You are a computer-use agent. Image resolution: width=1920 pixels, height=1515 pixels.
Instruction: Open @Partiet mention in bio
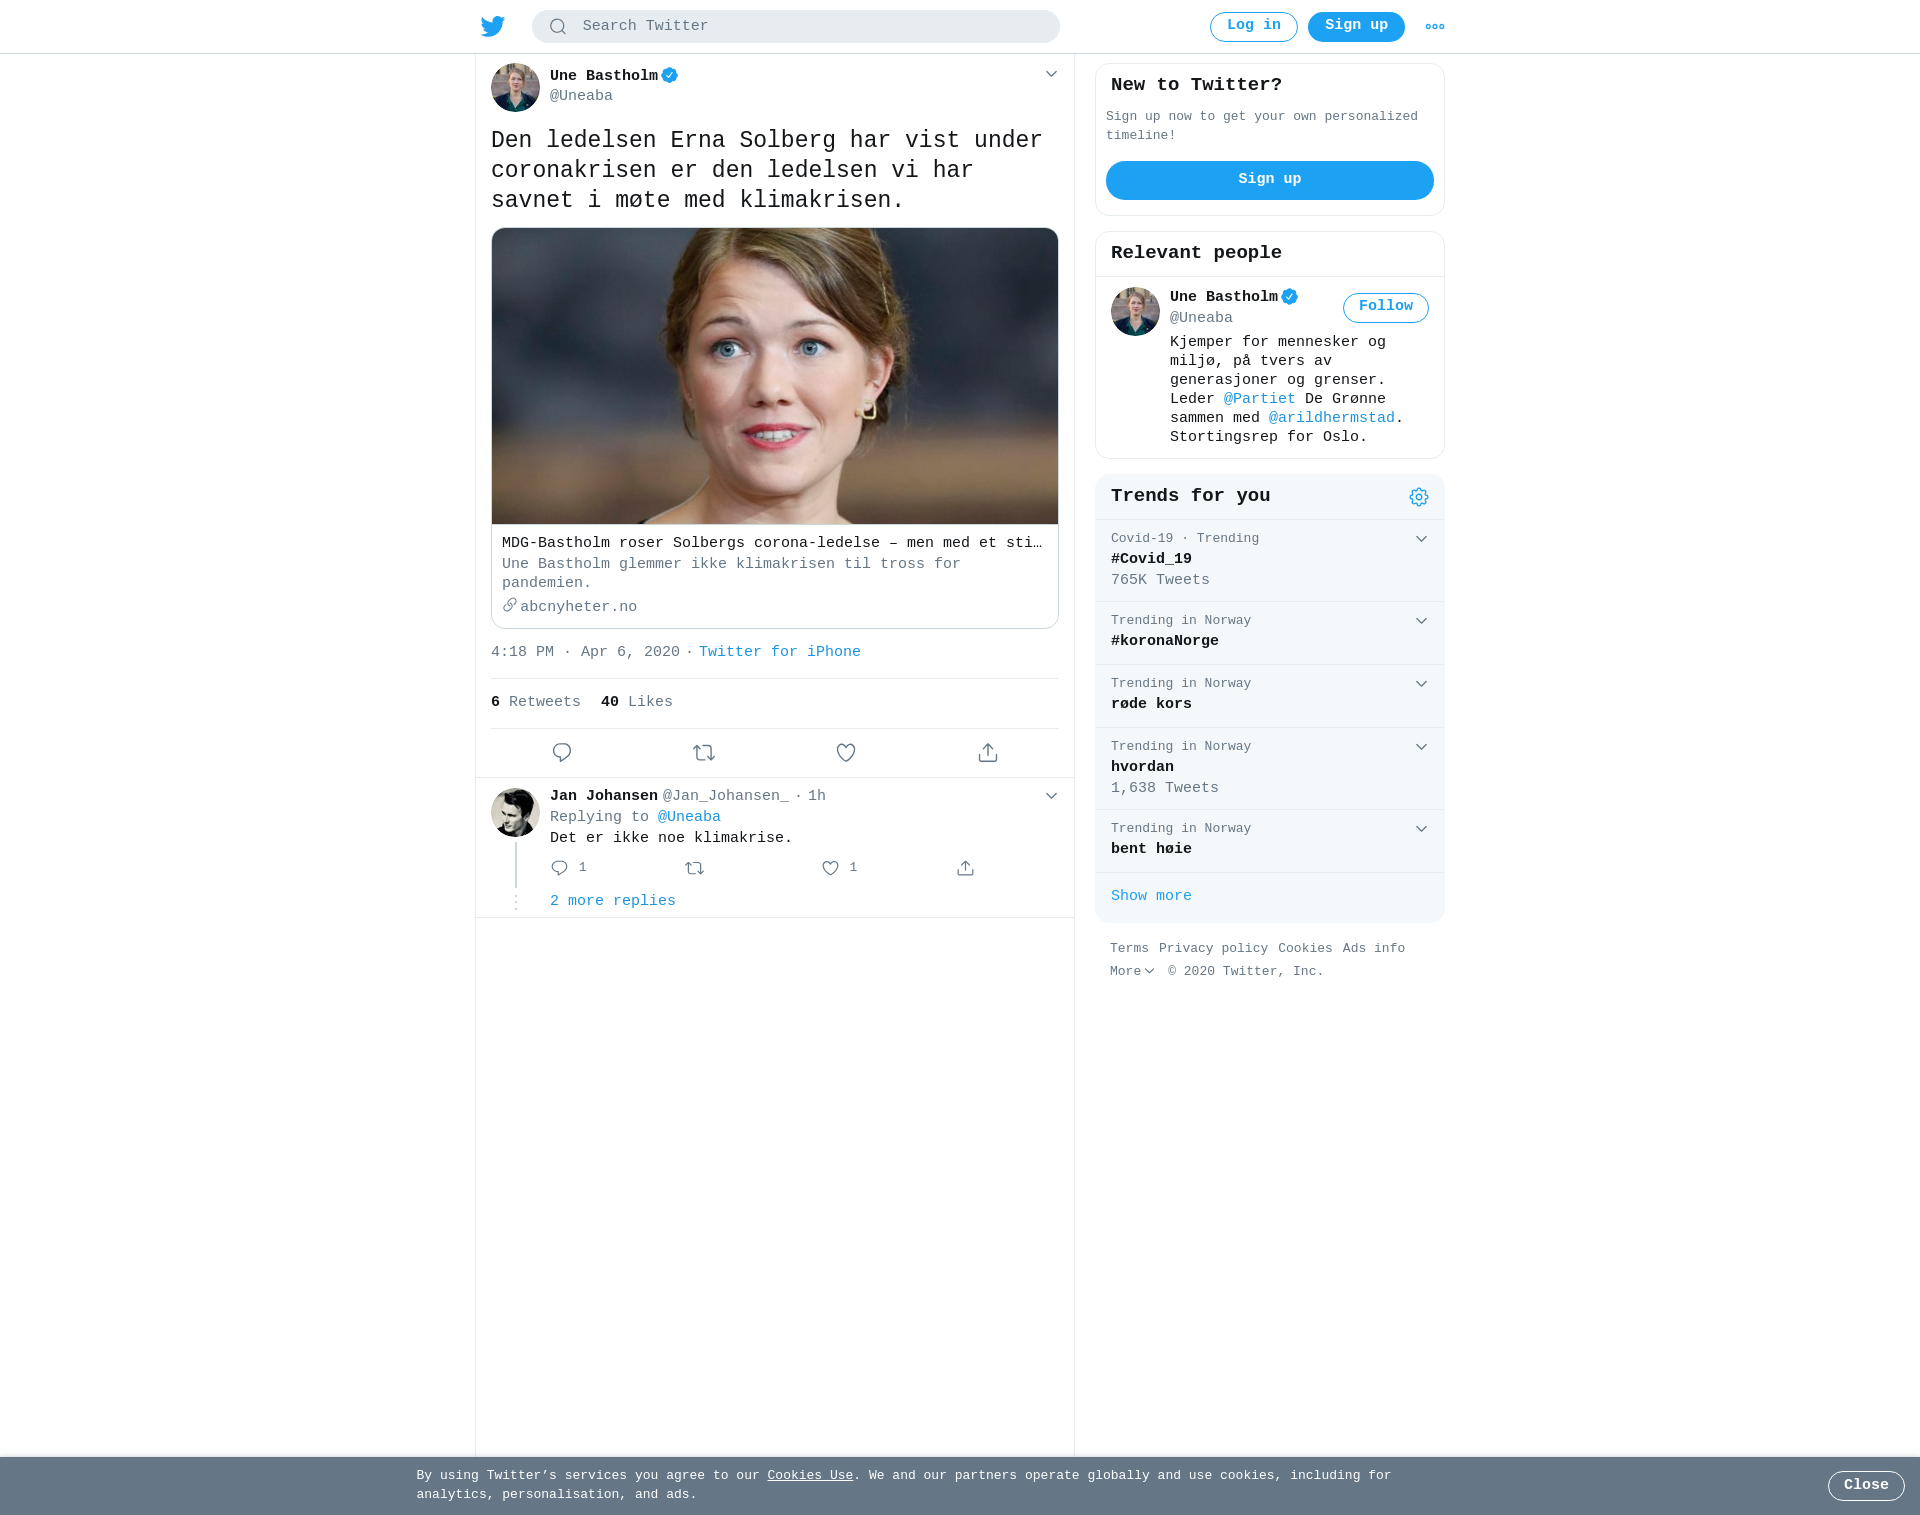coord(1259,399)
